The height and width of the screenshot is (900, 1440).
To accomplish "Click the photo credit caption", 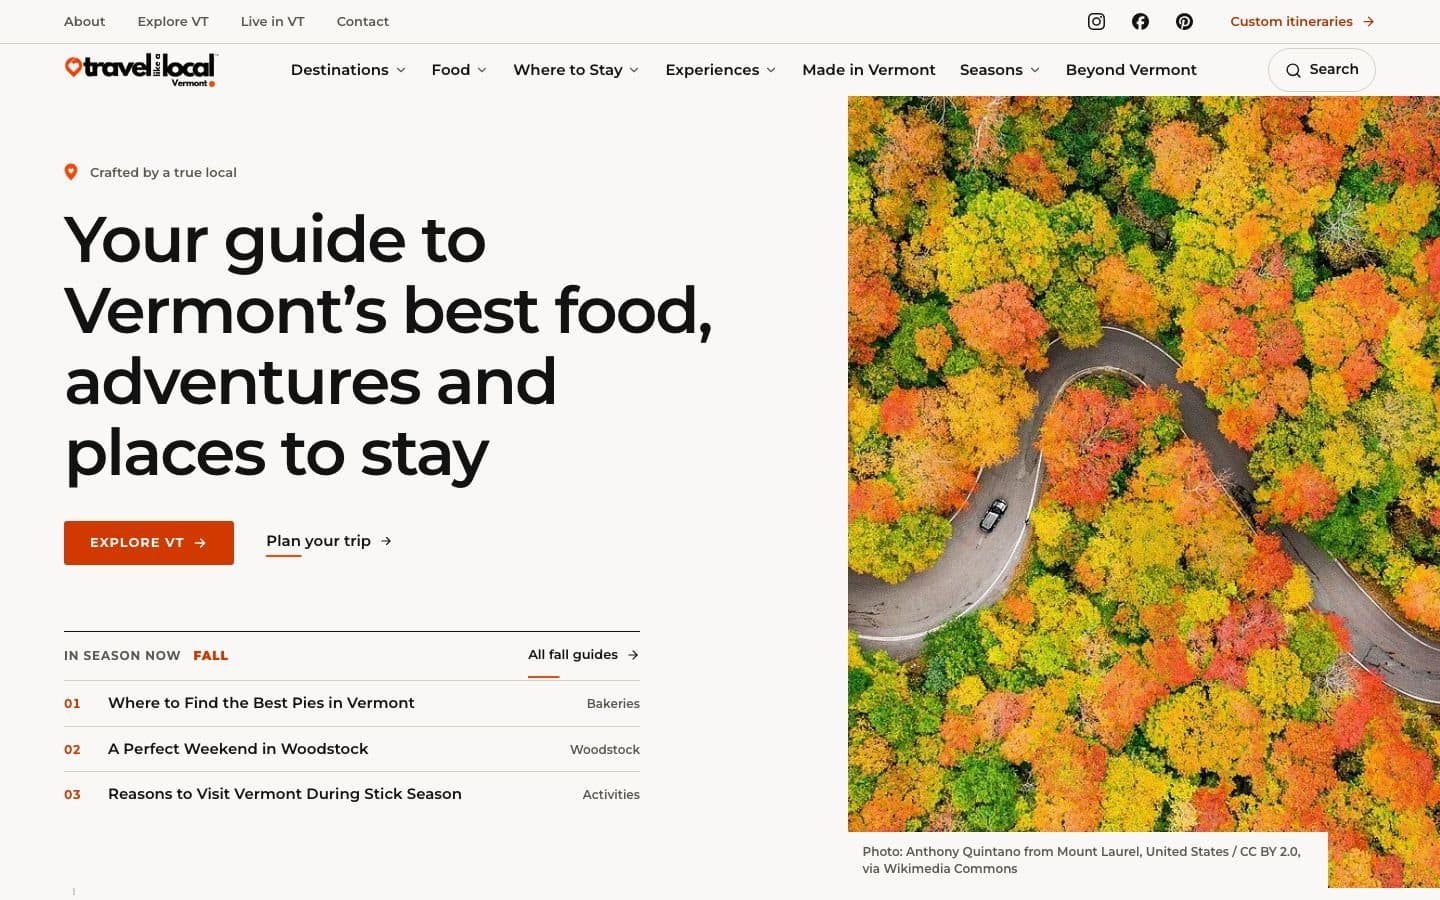I will (1082, 860).
